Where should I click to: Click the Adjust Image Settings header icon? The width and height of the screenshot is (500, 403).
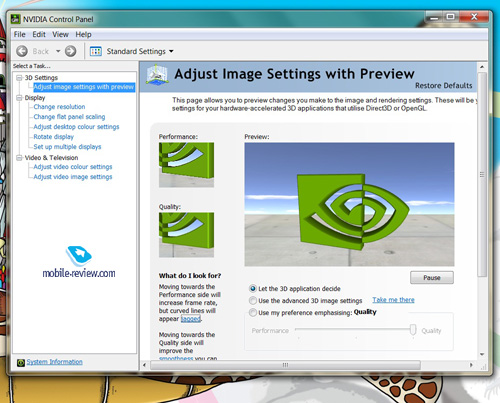(157, 74)
